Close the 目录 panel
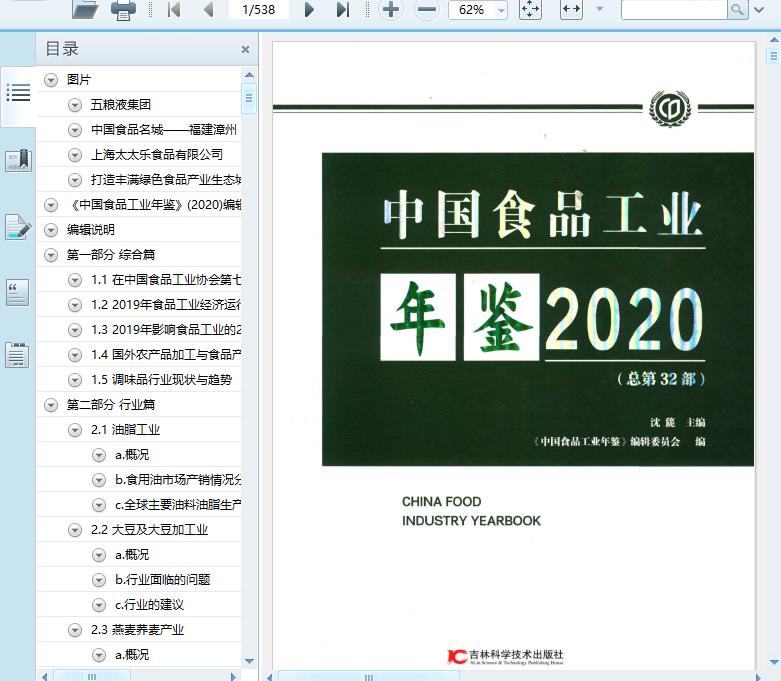 tap(245, 49)
